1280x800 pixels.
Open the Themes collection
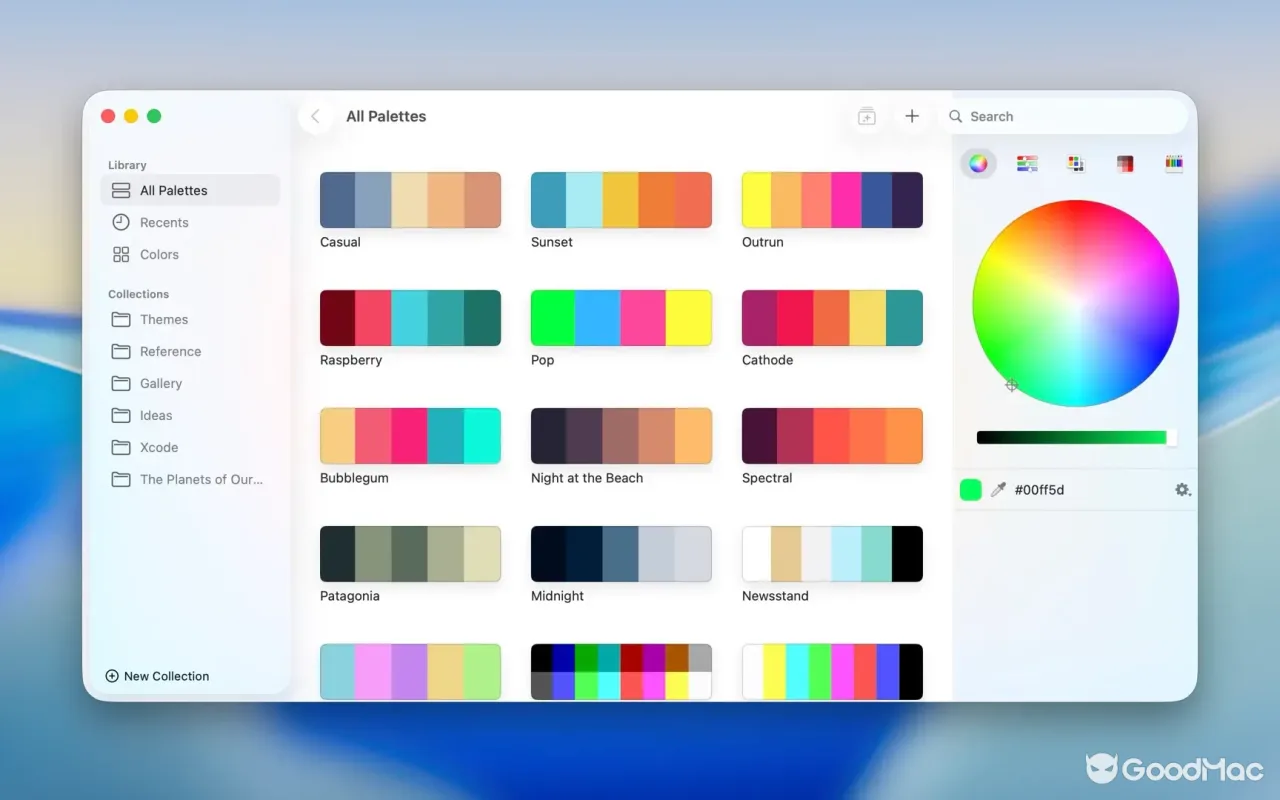point(190,319)
